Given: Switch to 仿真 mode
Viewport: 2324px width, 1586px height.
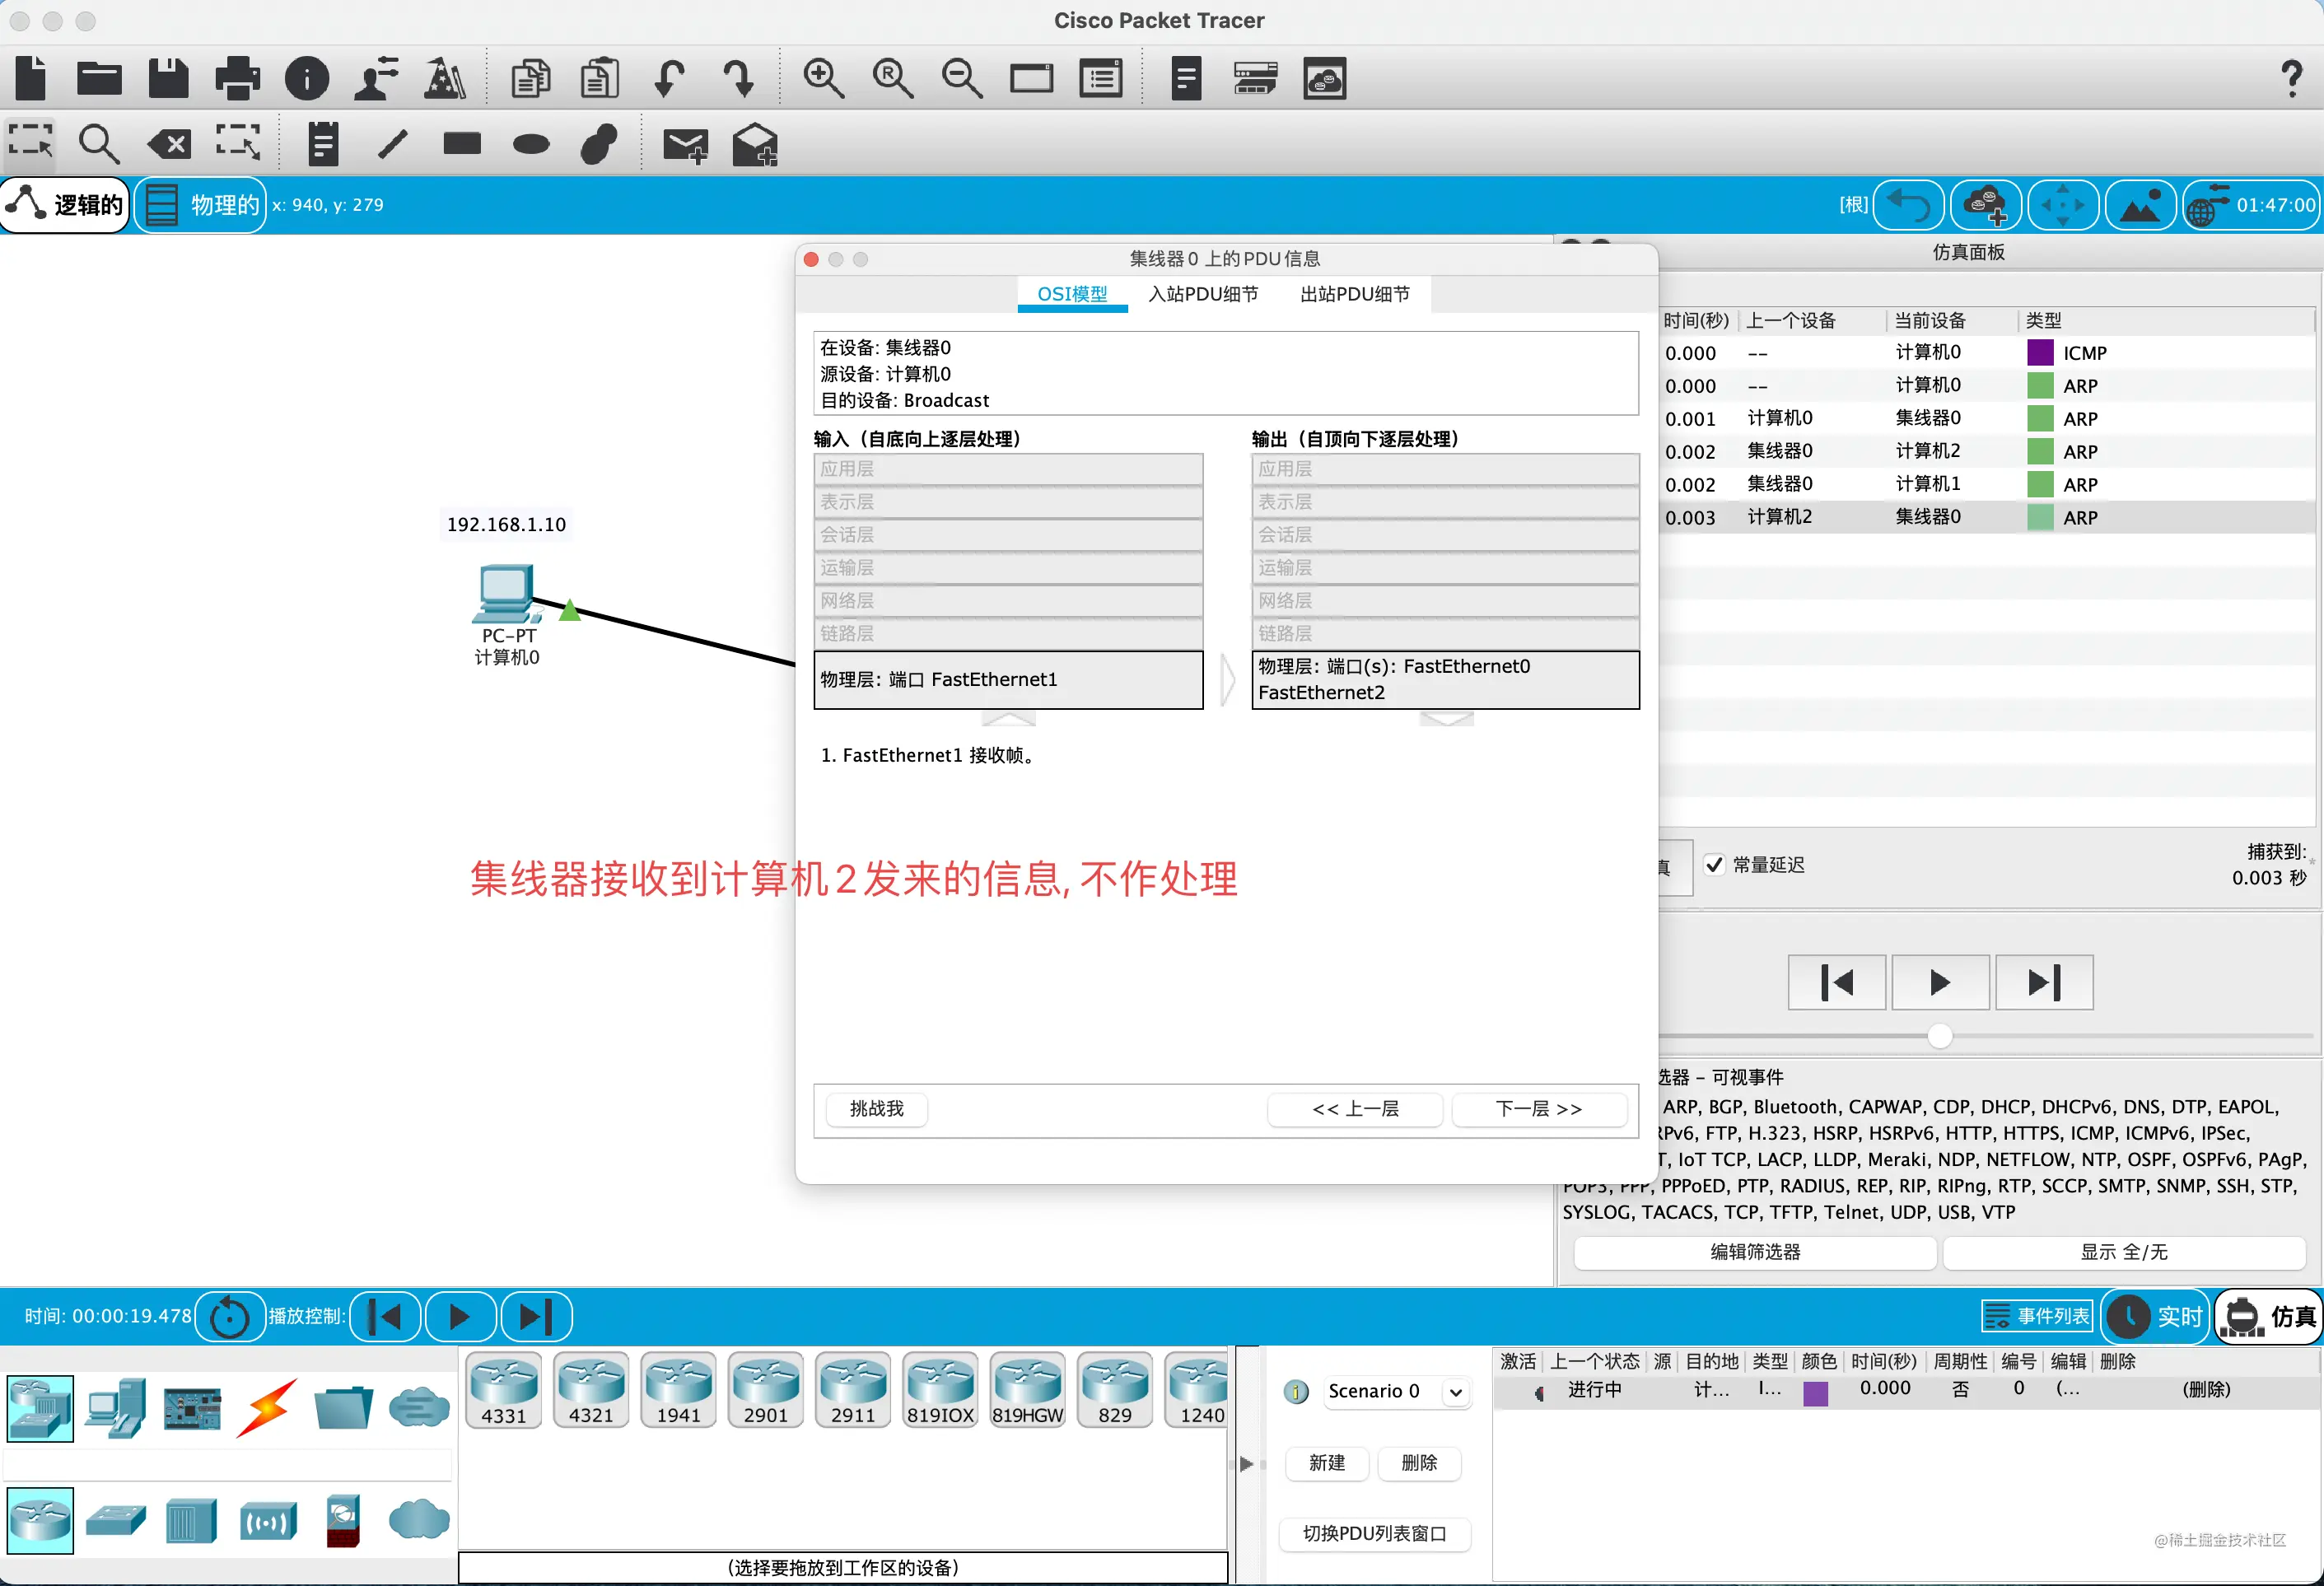Looking at the screenshot, I should (2268, 1316).
